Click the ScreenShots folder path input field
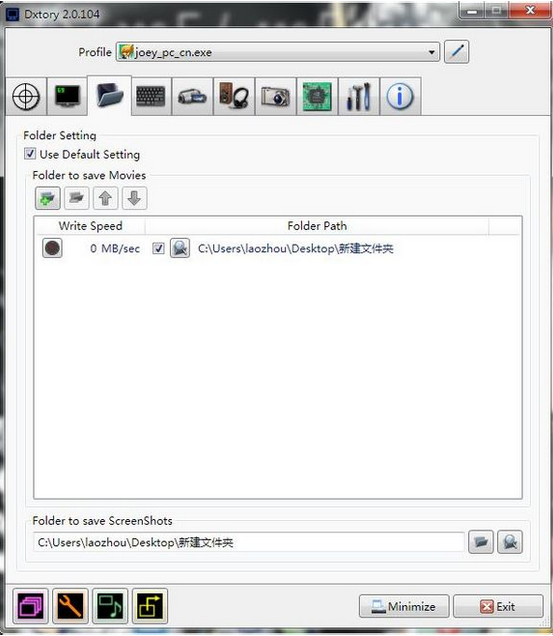 [249, 542]
